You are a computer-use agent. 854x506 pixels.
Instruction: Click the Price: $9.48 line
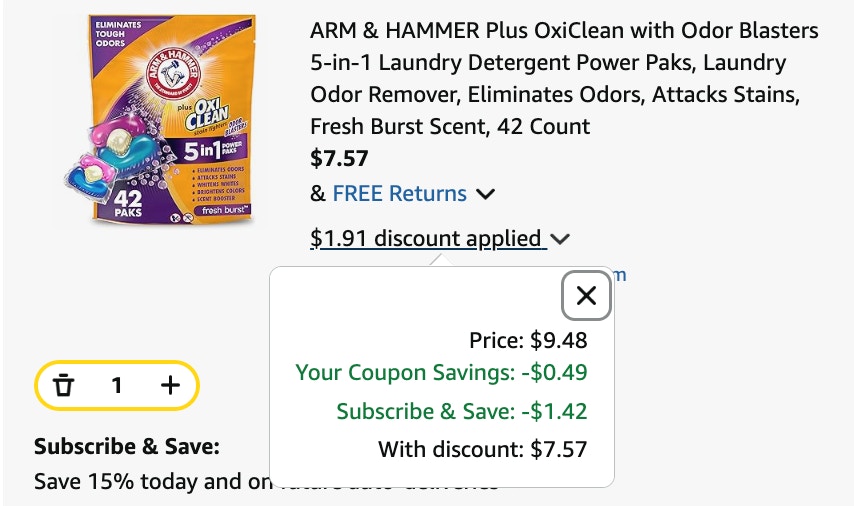coord(528,340)
